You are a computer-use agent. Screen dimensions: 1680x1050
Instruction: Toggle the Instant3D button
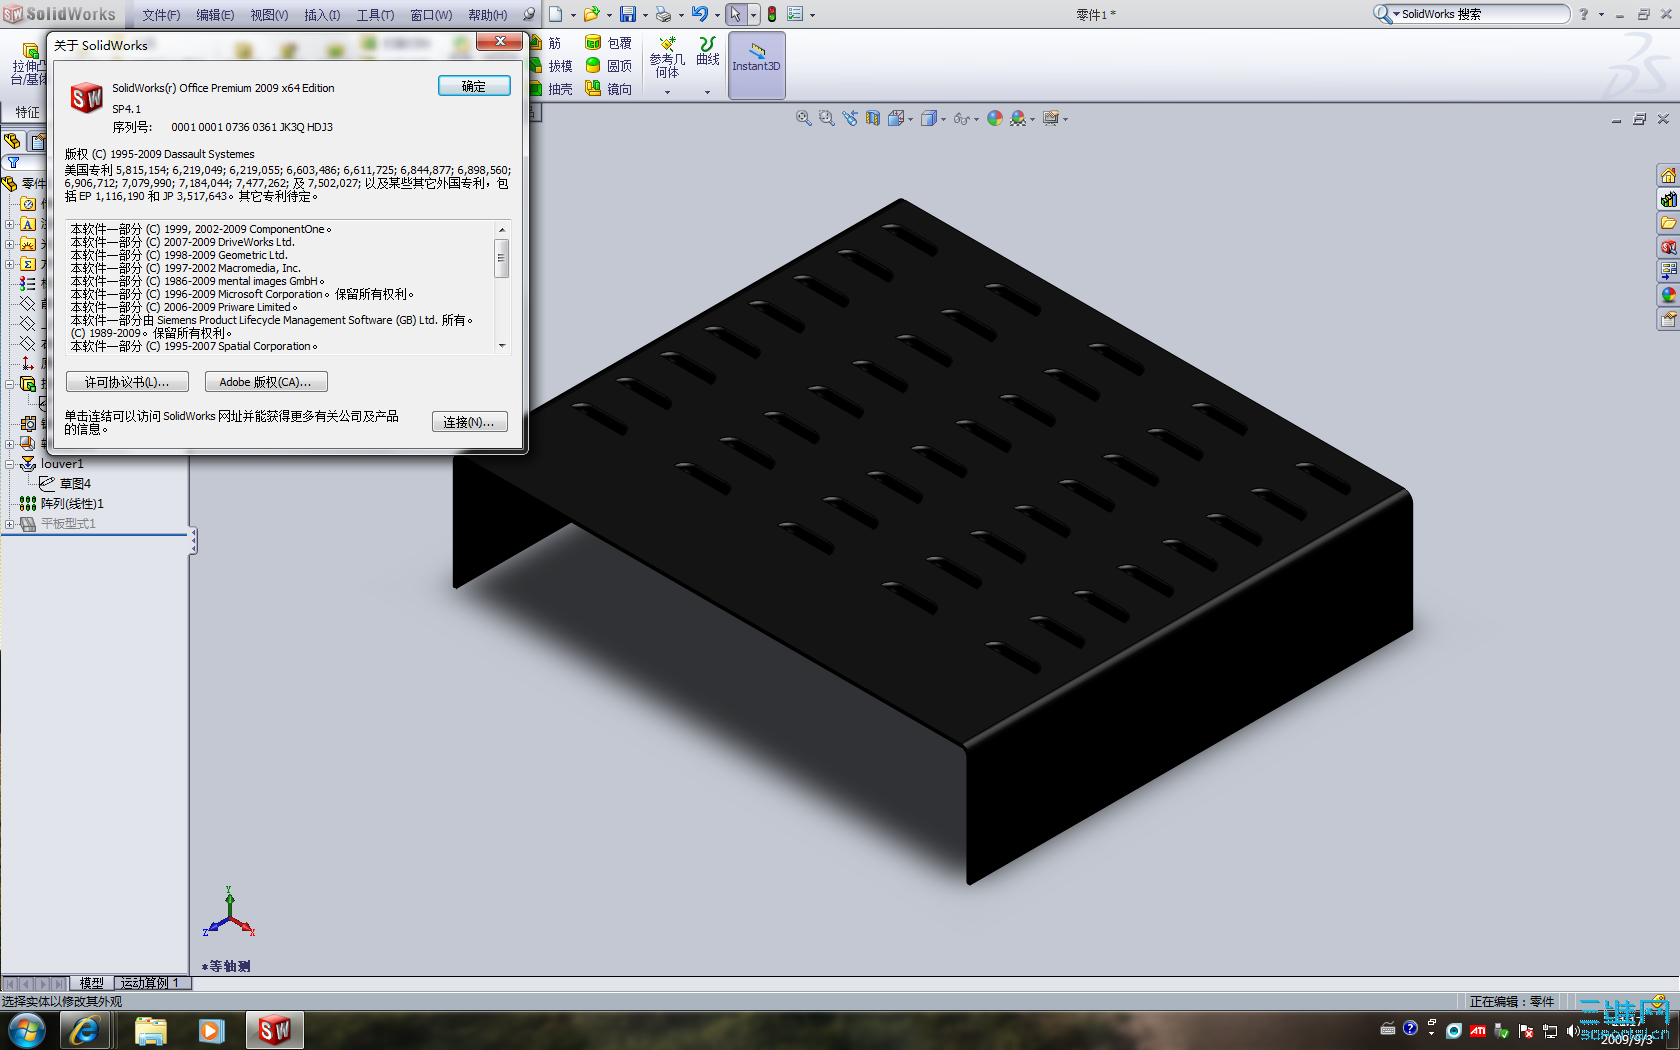pyautogui.click(x=756, y=65)
